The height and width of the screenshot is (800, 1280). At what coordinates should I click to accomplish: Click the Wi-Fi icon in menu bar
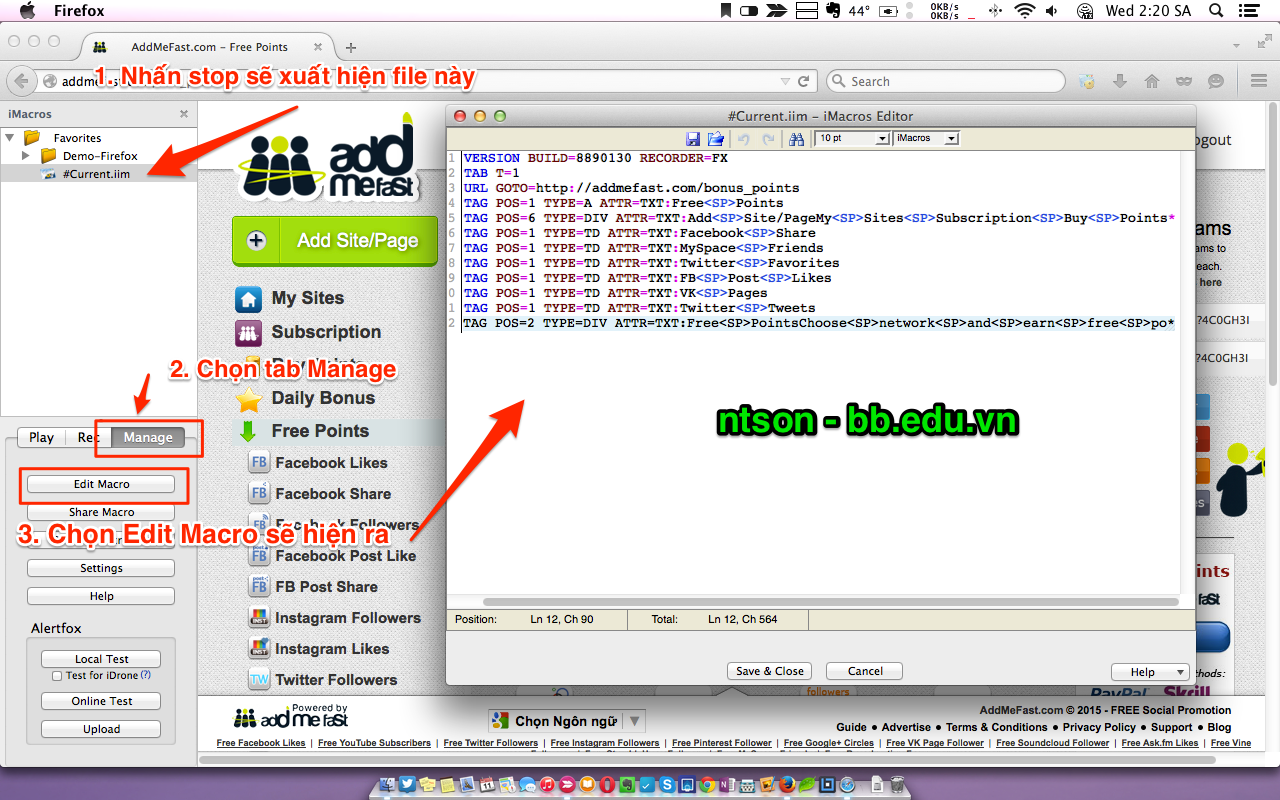1024,11
